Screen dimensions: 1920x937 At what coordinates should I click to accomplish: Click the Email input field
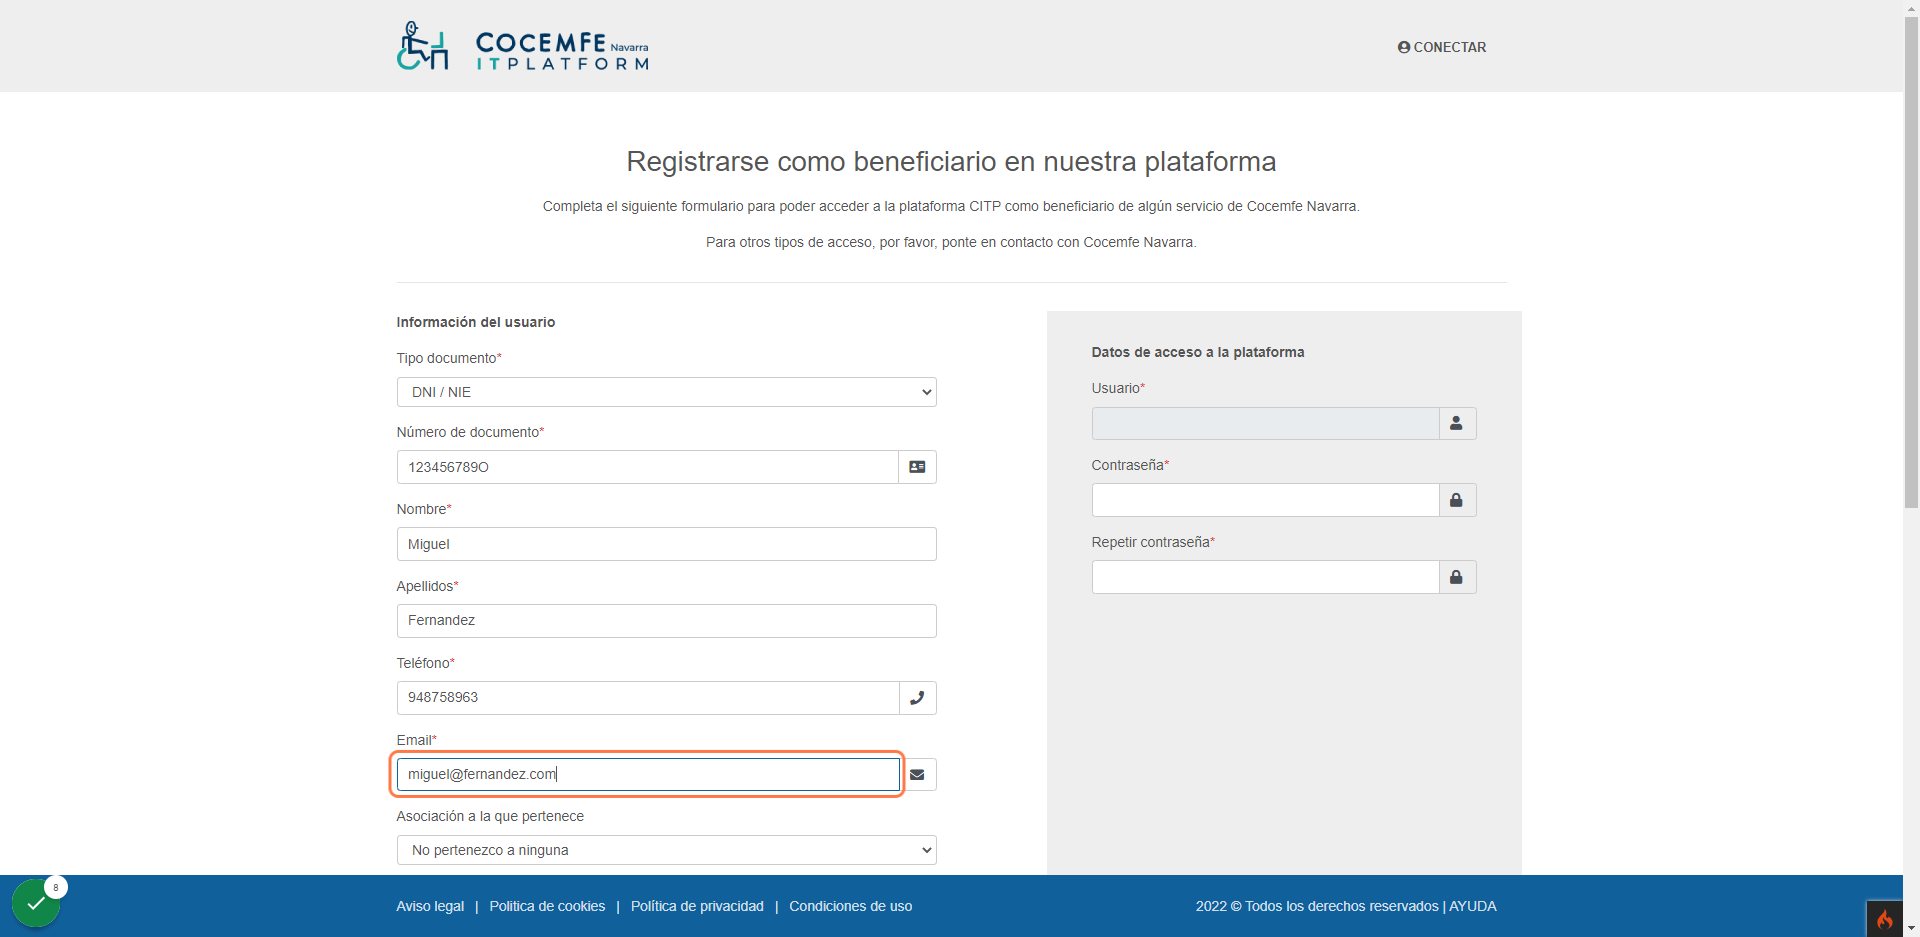pos(648,775)
